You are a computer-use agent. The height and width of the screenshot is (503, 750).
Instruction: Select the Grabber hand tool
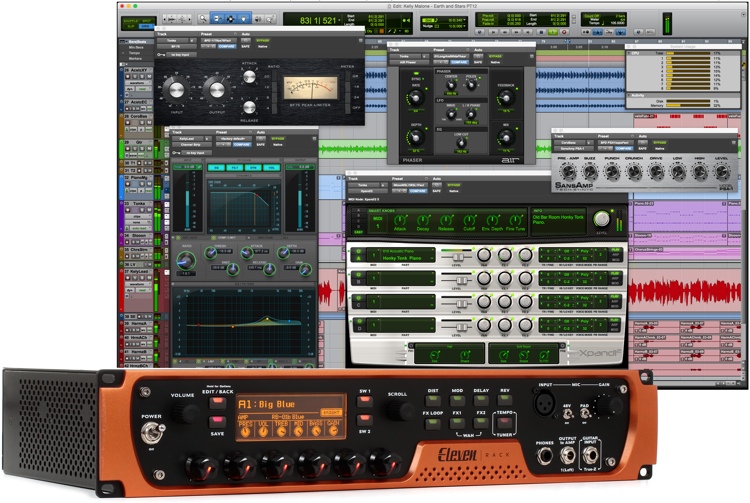coord(244,19)
